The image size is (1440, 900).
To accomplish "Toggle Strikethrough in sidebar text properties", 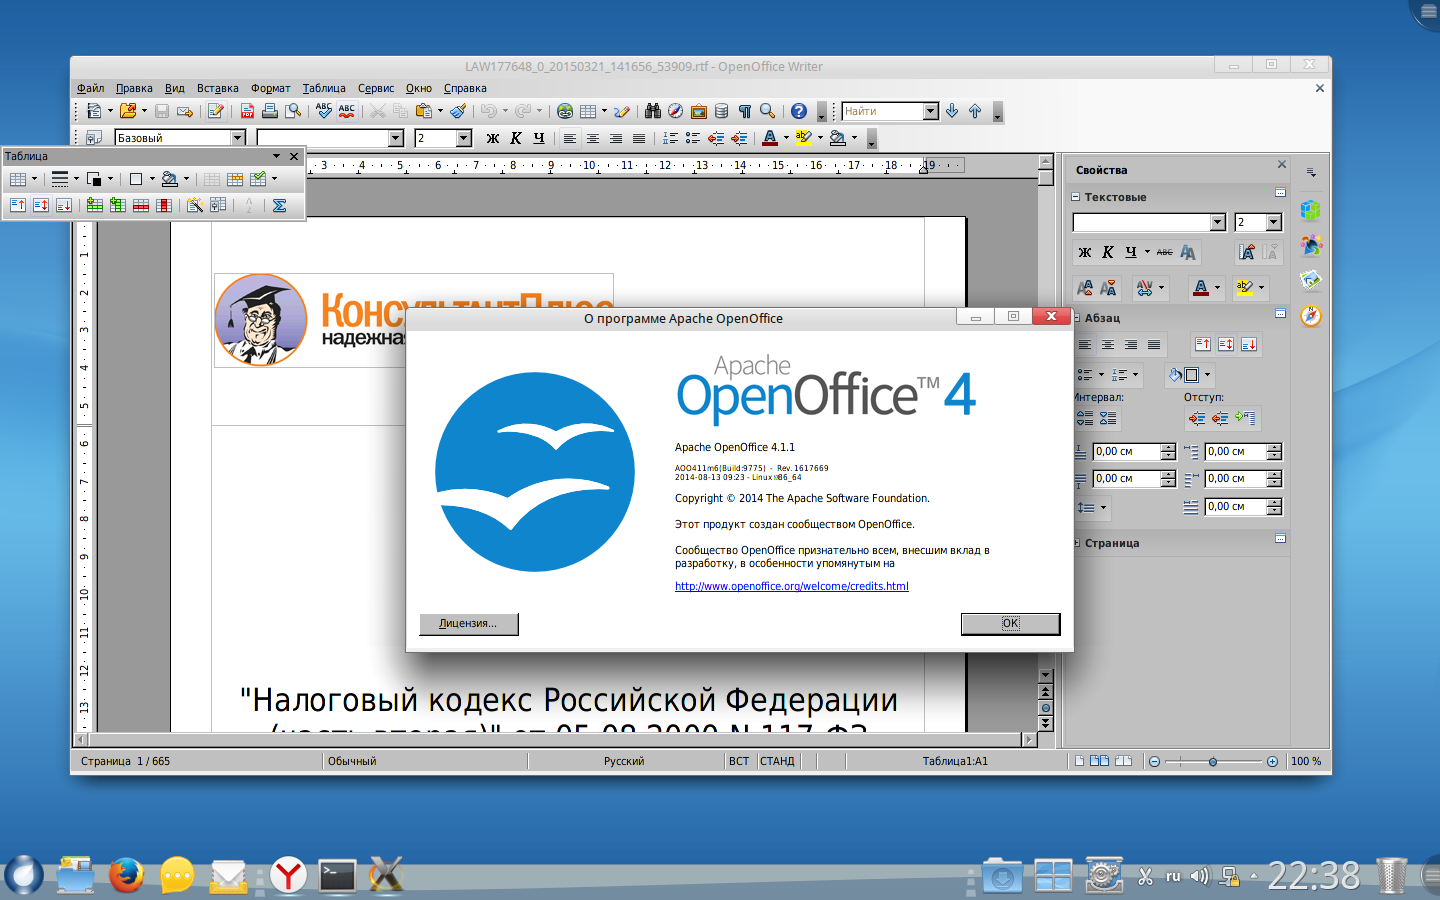I will point(1165,252).
